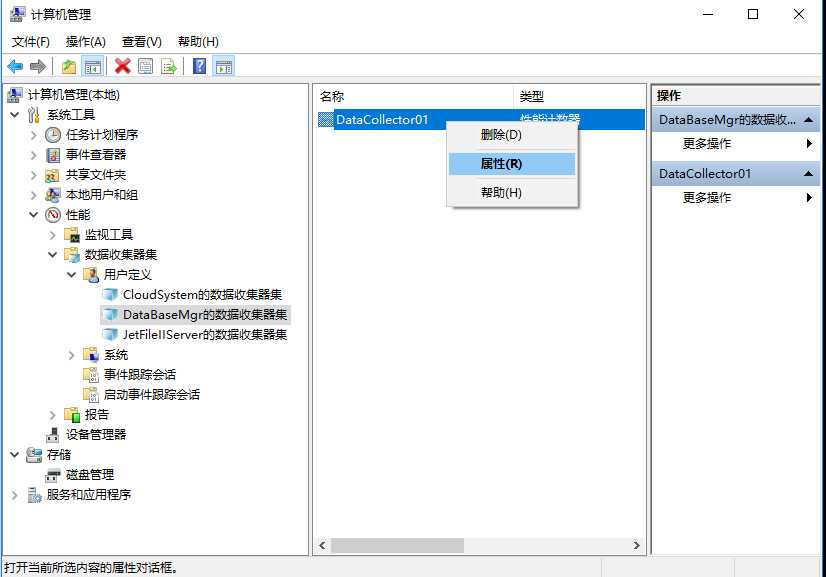The width and height of the screenshot is (826, 577).
Task: Collapse the 用户定义 node
Action: pyautogui.click(x=72, y=275)
